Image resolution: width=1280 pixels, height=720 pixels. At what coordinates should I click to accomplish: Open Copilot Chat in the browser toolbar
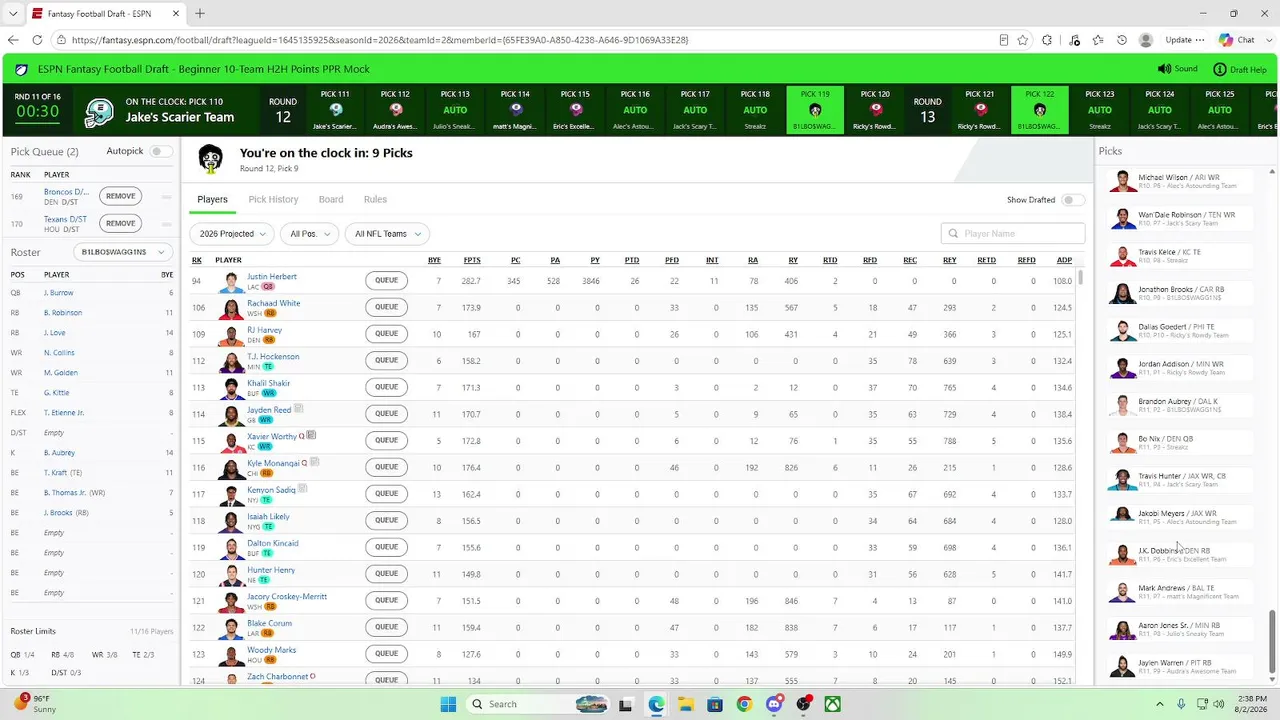click(x=1237, y=40)
